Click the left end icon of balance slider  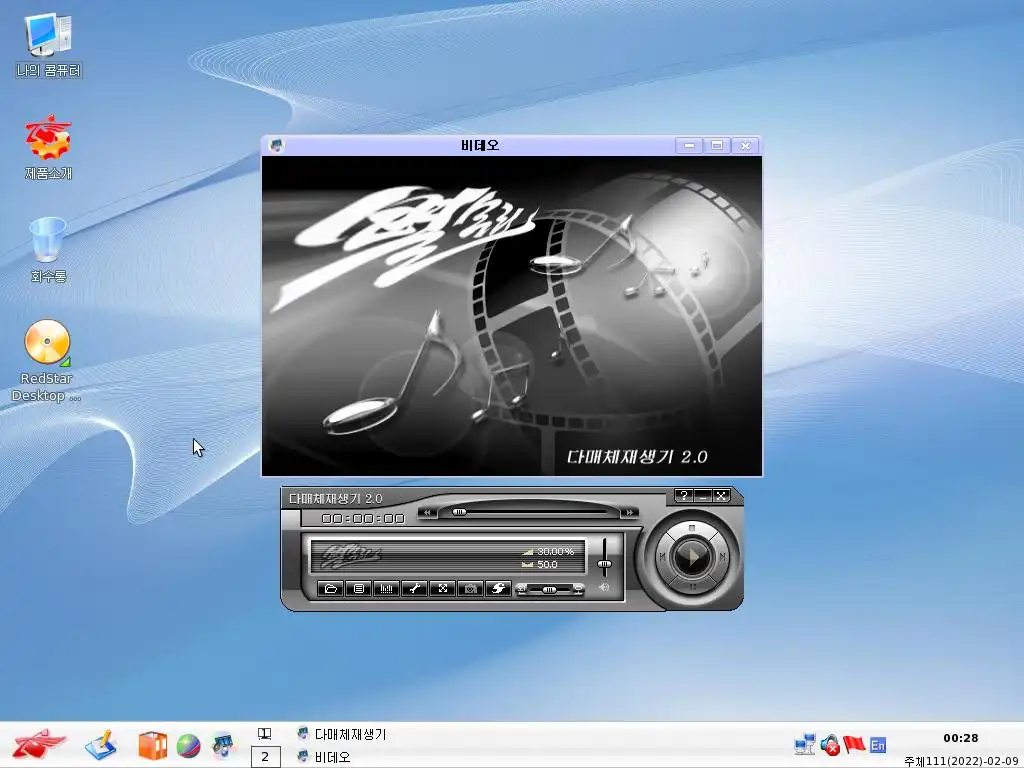tap(521, 589)
